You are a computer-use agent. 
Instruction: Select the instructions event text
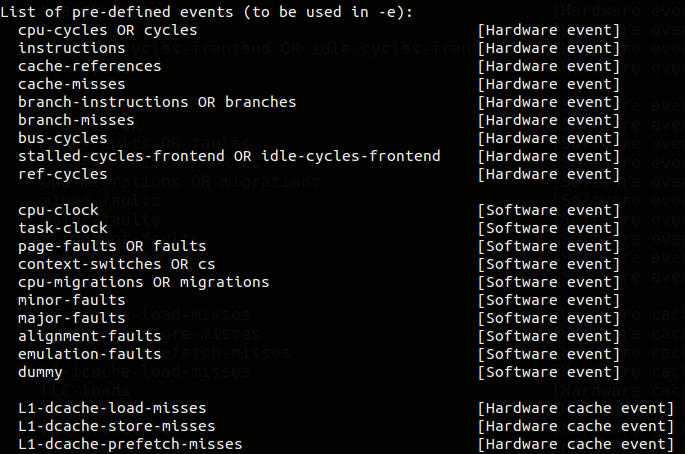tap(71, 48)
